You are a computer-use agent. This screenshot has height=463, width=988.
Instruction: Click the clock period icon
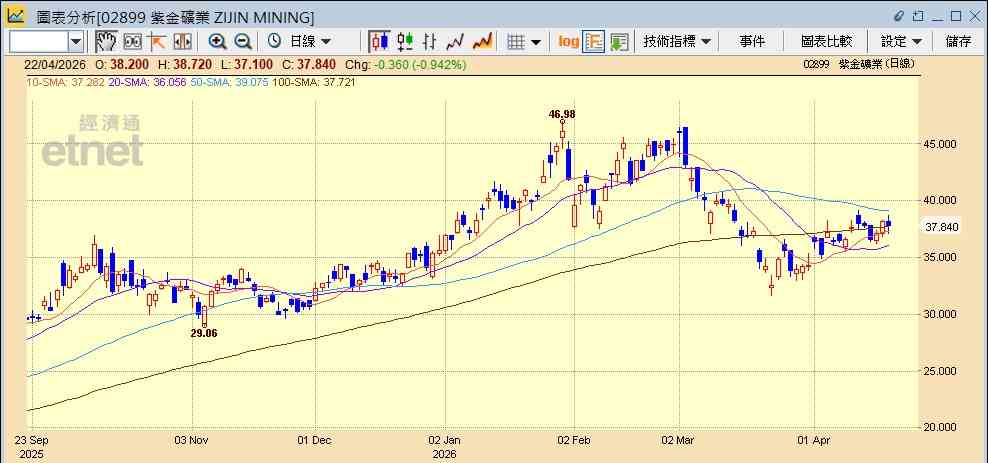(x=274, y=42)
